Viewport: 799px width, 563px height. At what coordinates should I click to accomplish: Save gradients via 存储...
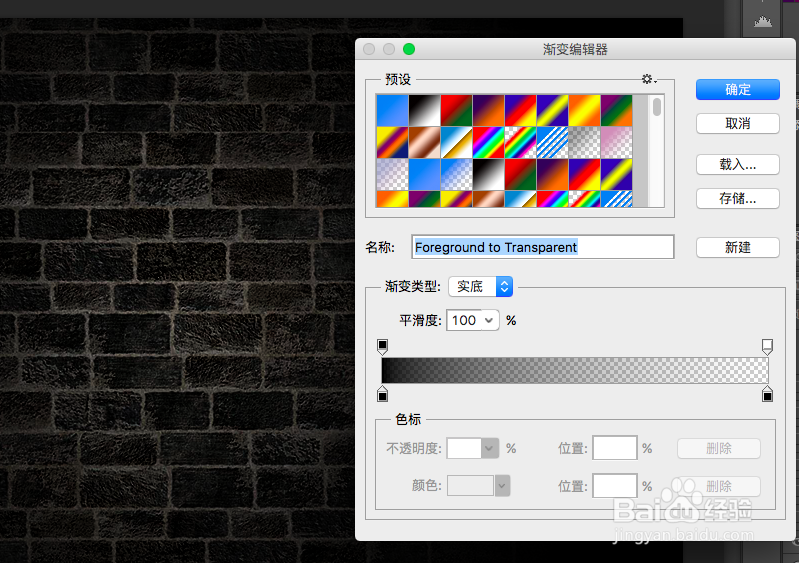(x=737, y=198)
